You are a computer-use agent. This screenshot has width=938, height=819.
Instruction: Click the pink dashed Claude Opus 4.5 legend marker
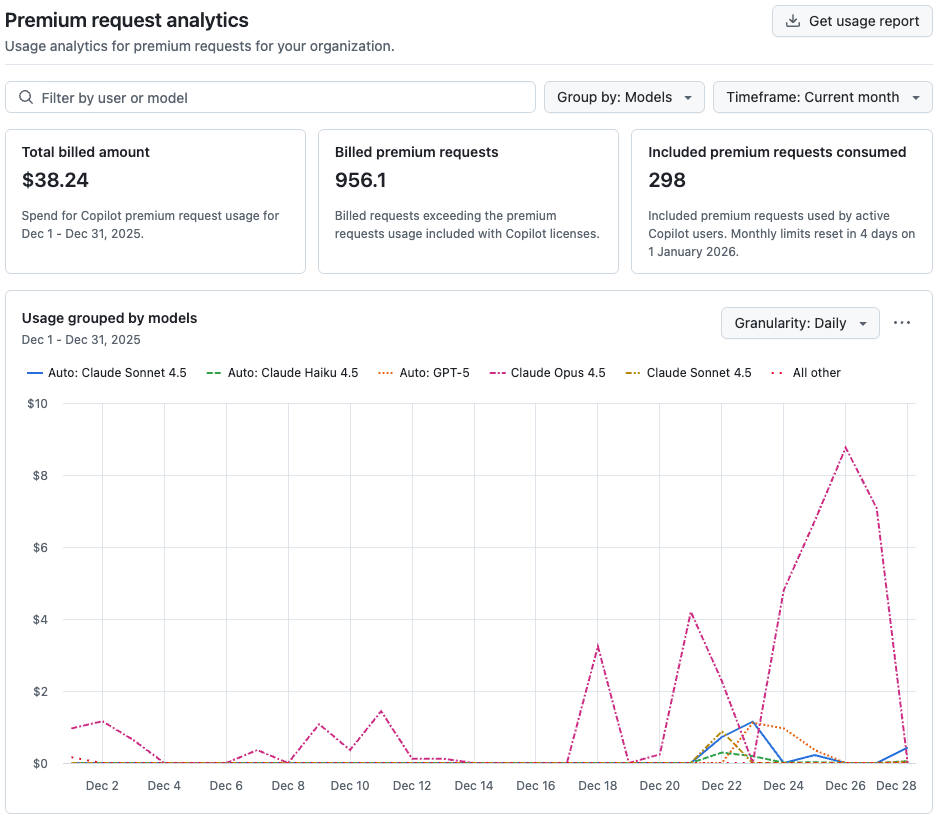pyautogui.click(x=495, y=372)
